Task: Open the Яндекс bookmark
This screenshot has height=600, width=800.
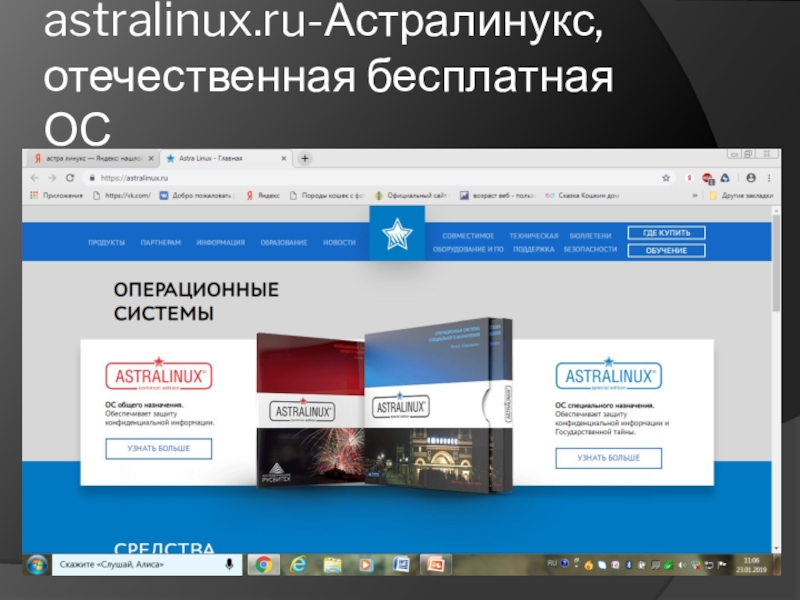Action: click(263, 195)
